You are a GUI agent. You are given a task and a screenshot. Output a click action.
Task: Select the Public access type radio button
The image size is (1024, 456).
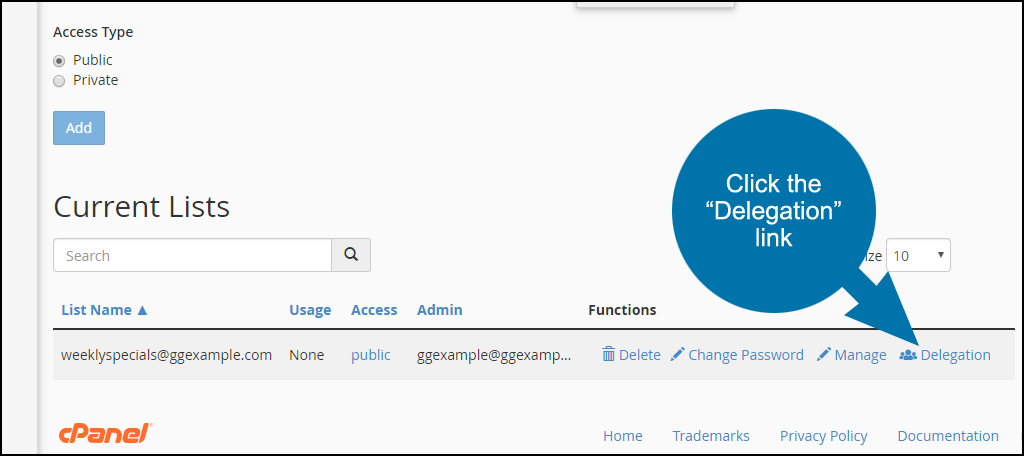click(x=59, y=61)
